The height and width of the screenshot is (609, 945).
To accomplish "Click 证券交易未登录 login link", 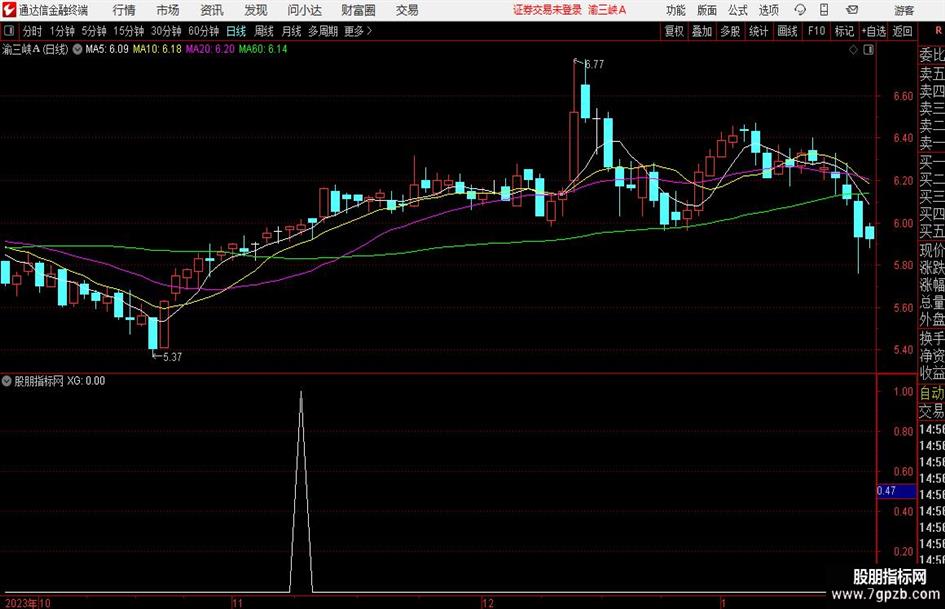I will tap(547, 10).
